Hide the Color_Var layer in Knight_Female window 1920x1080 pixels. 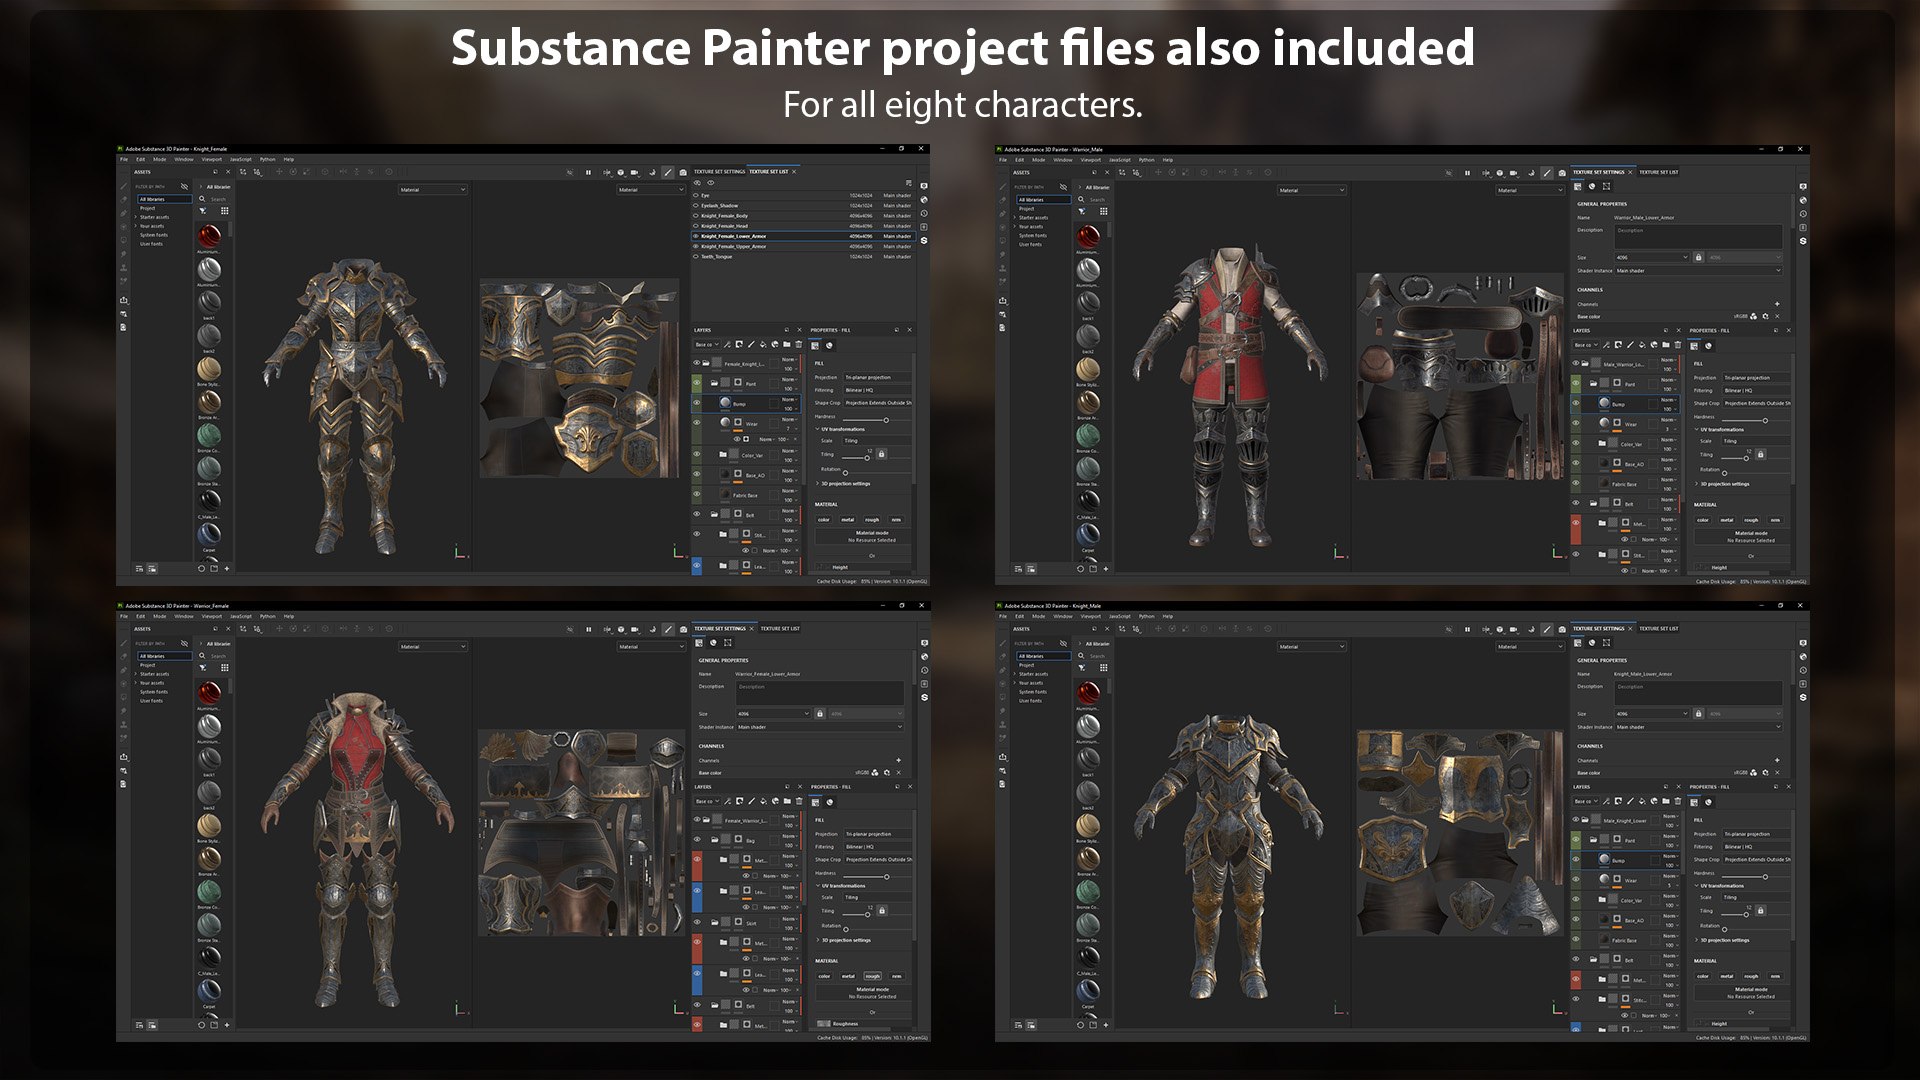tap(697, 454)
